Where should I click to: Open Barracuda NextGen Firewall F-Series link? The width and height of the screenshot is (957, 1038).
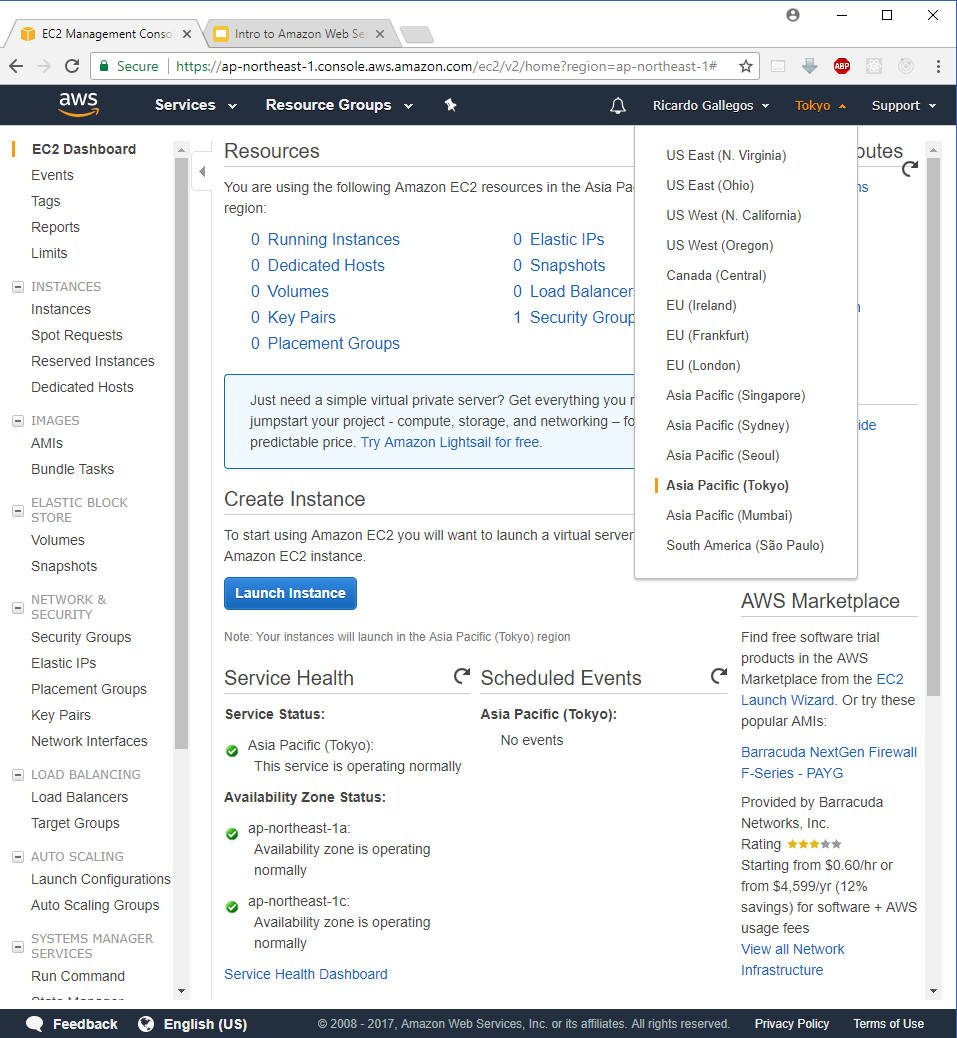829,763
